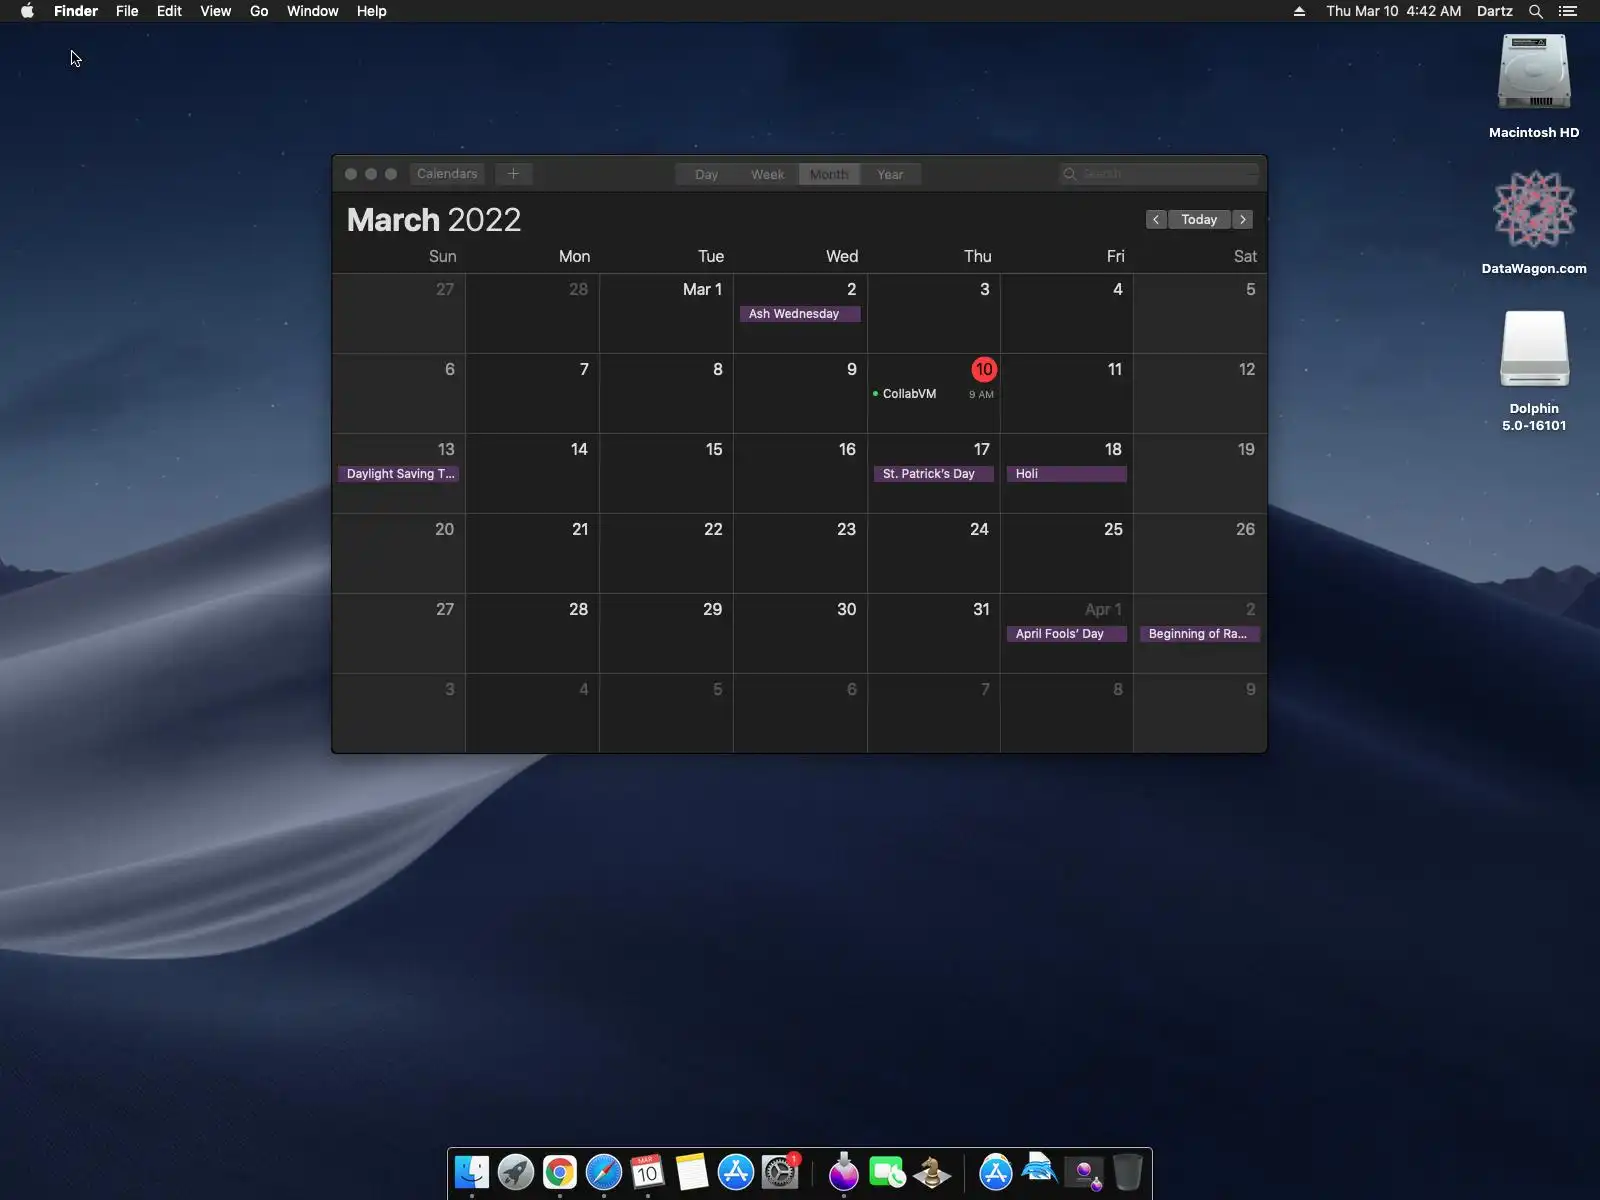Image resolution: width=1600 pixels, height=1200 pixels.
Task: Open Notification Center list icon
Action: [x=1568, y=11]
